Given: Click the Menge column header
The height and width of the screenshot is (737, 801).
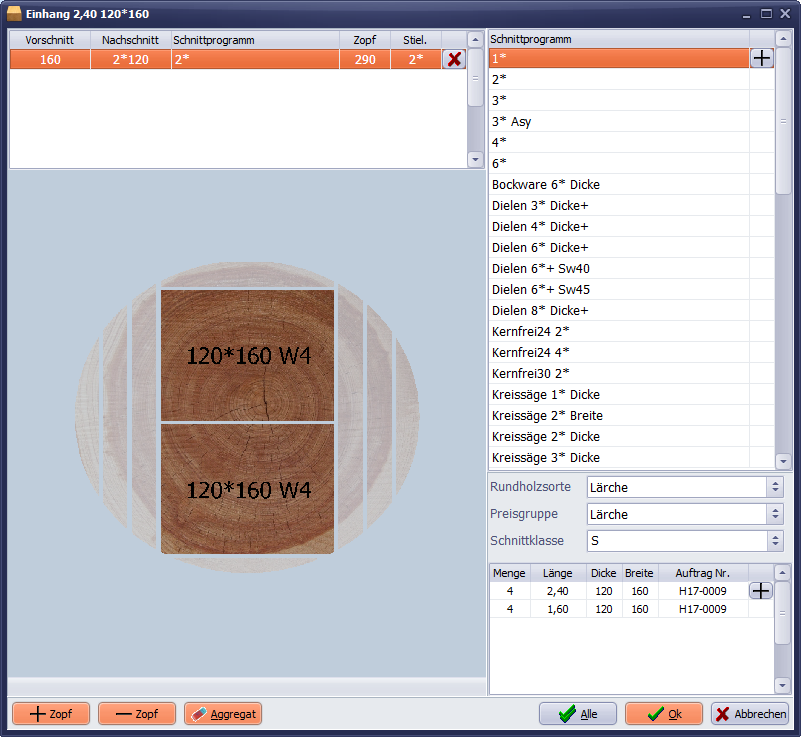Looking at the screenshot, I should 510,573.
